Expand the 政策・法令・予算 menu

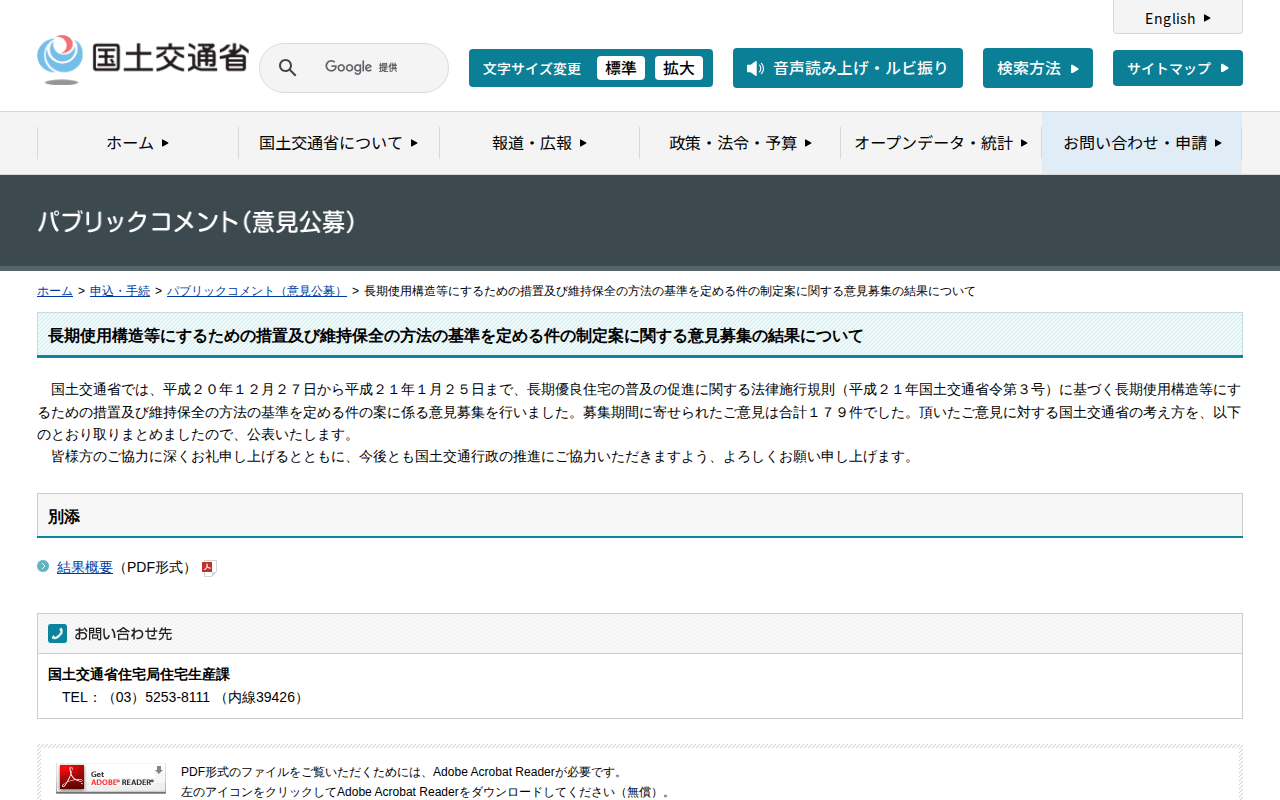[x=739, y=143]
